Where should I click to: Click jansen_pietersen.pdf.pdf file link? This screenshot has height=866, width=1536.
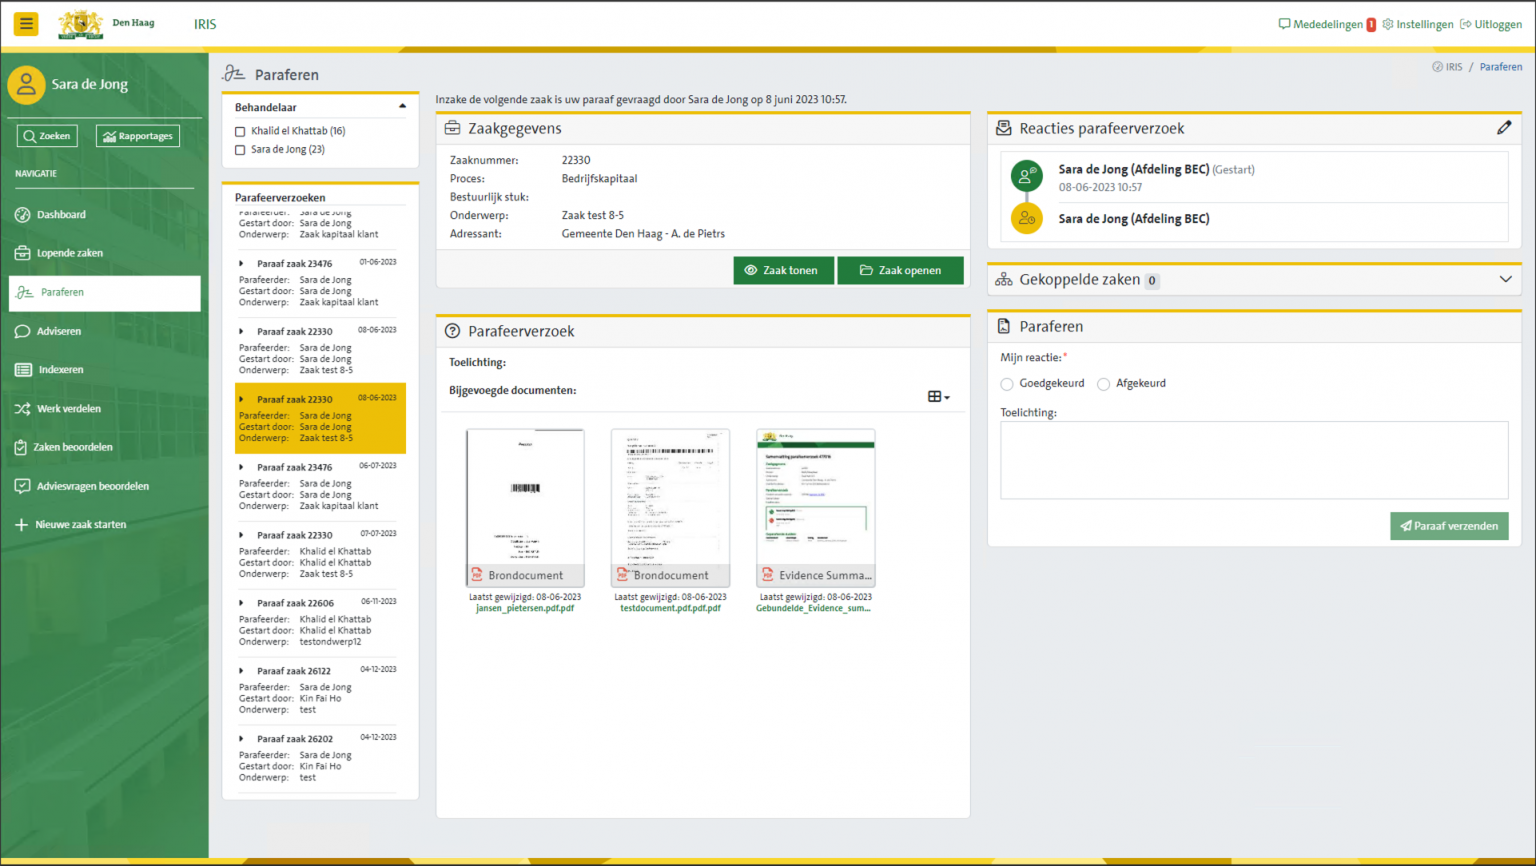(525, 608)
